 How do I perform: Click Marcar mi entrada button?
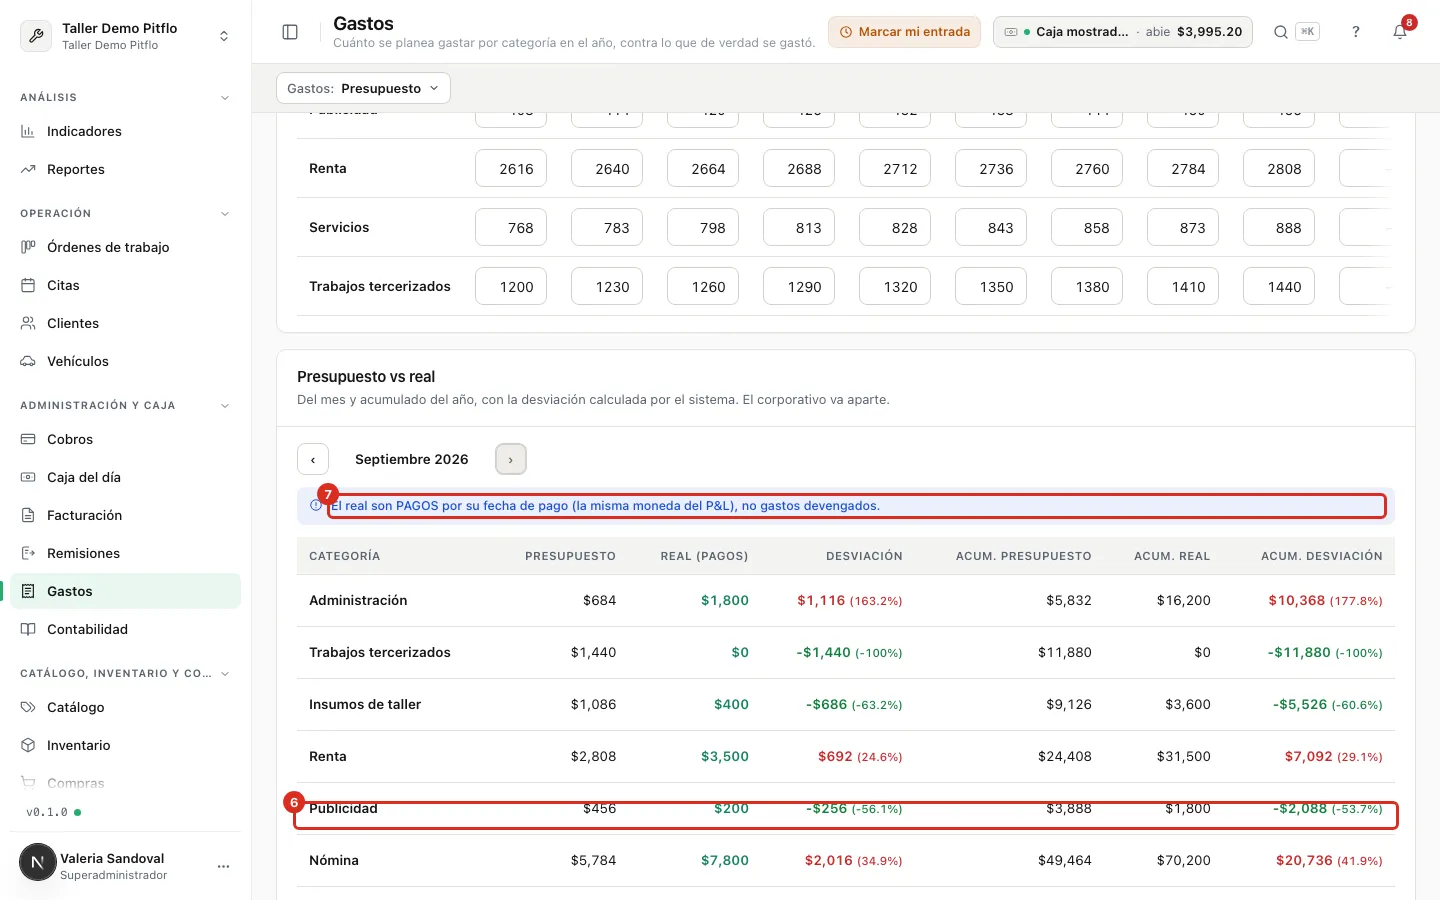[904, 32]
